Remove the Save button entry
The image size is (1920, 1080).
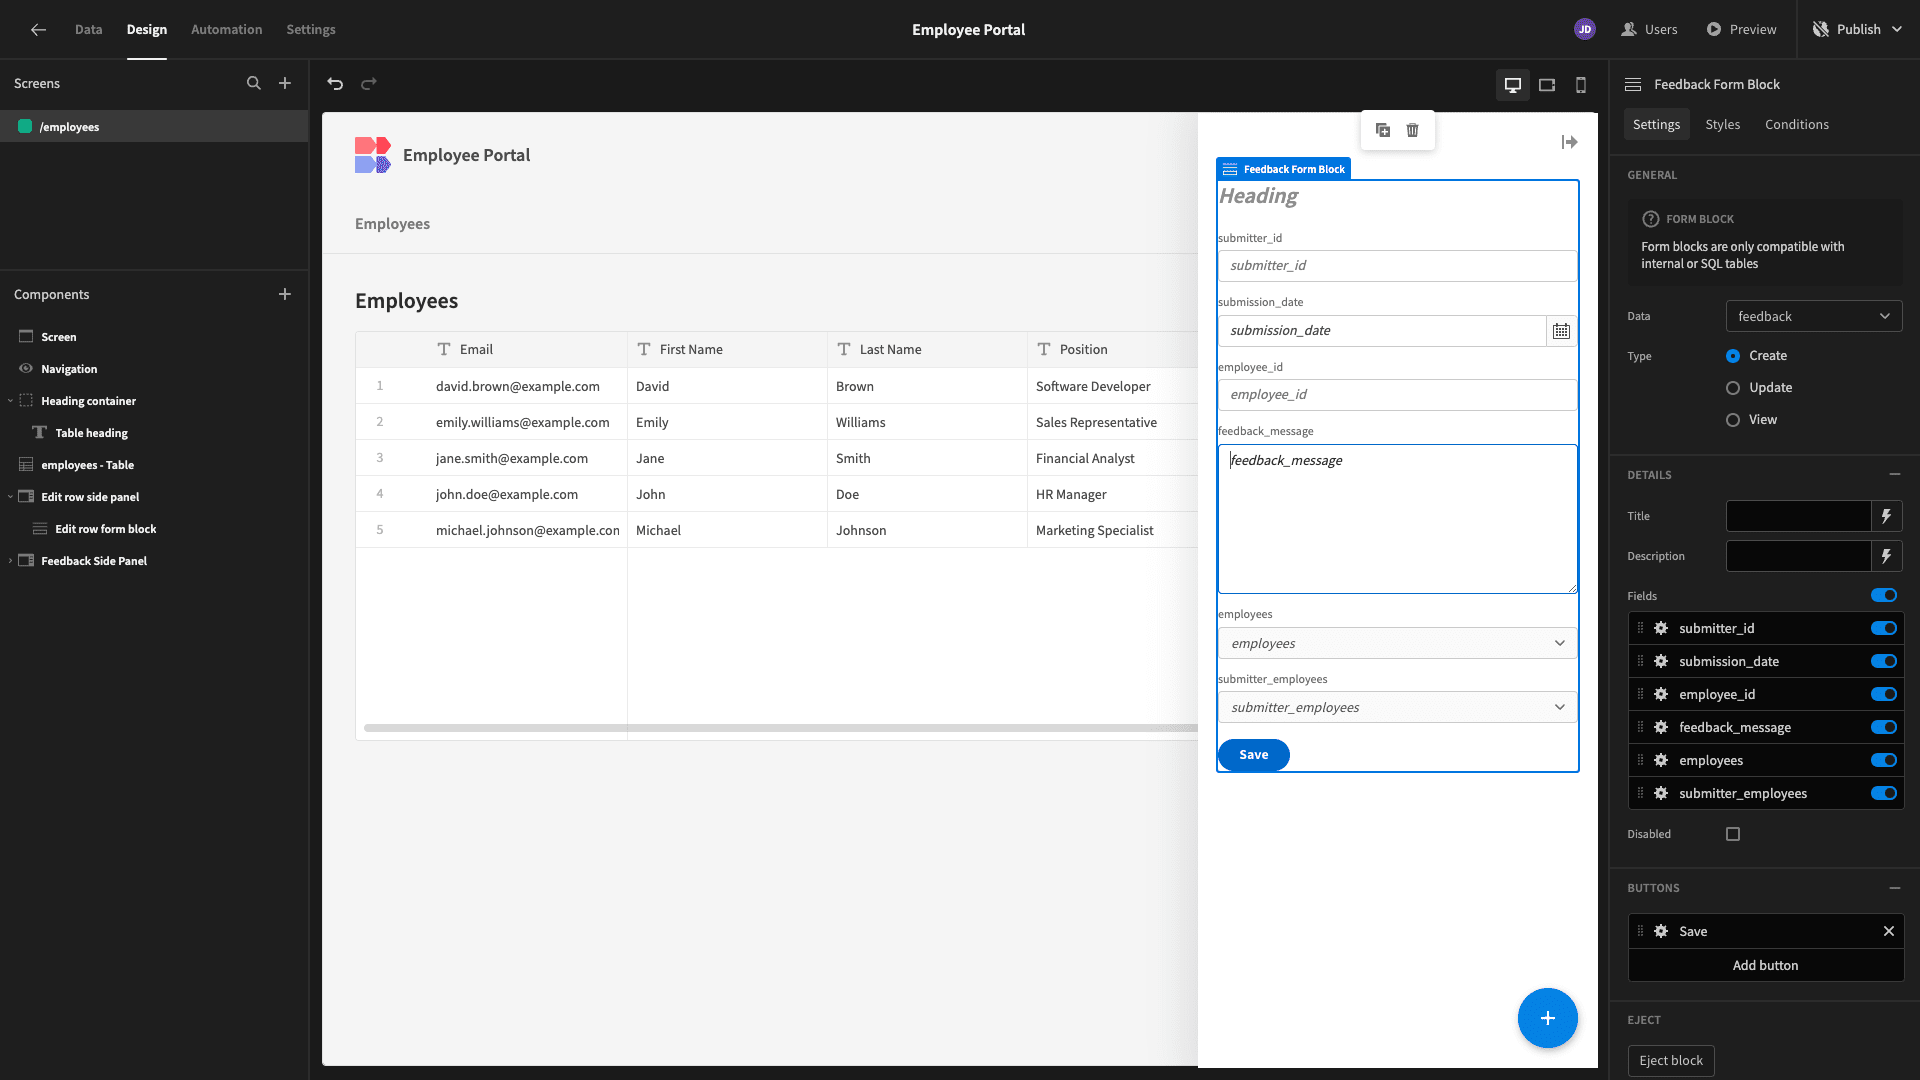pyautogui.click(x=1889, y=931)
